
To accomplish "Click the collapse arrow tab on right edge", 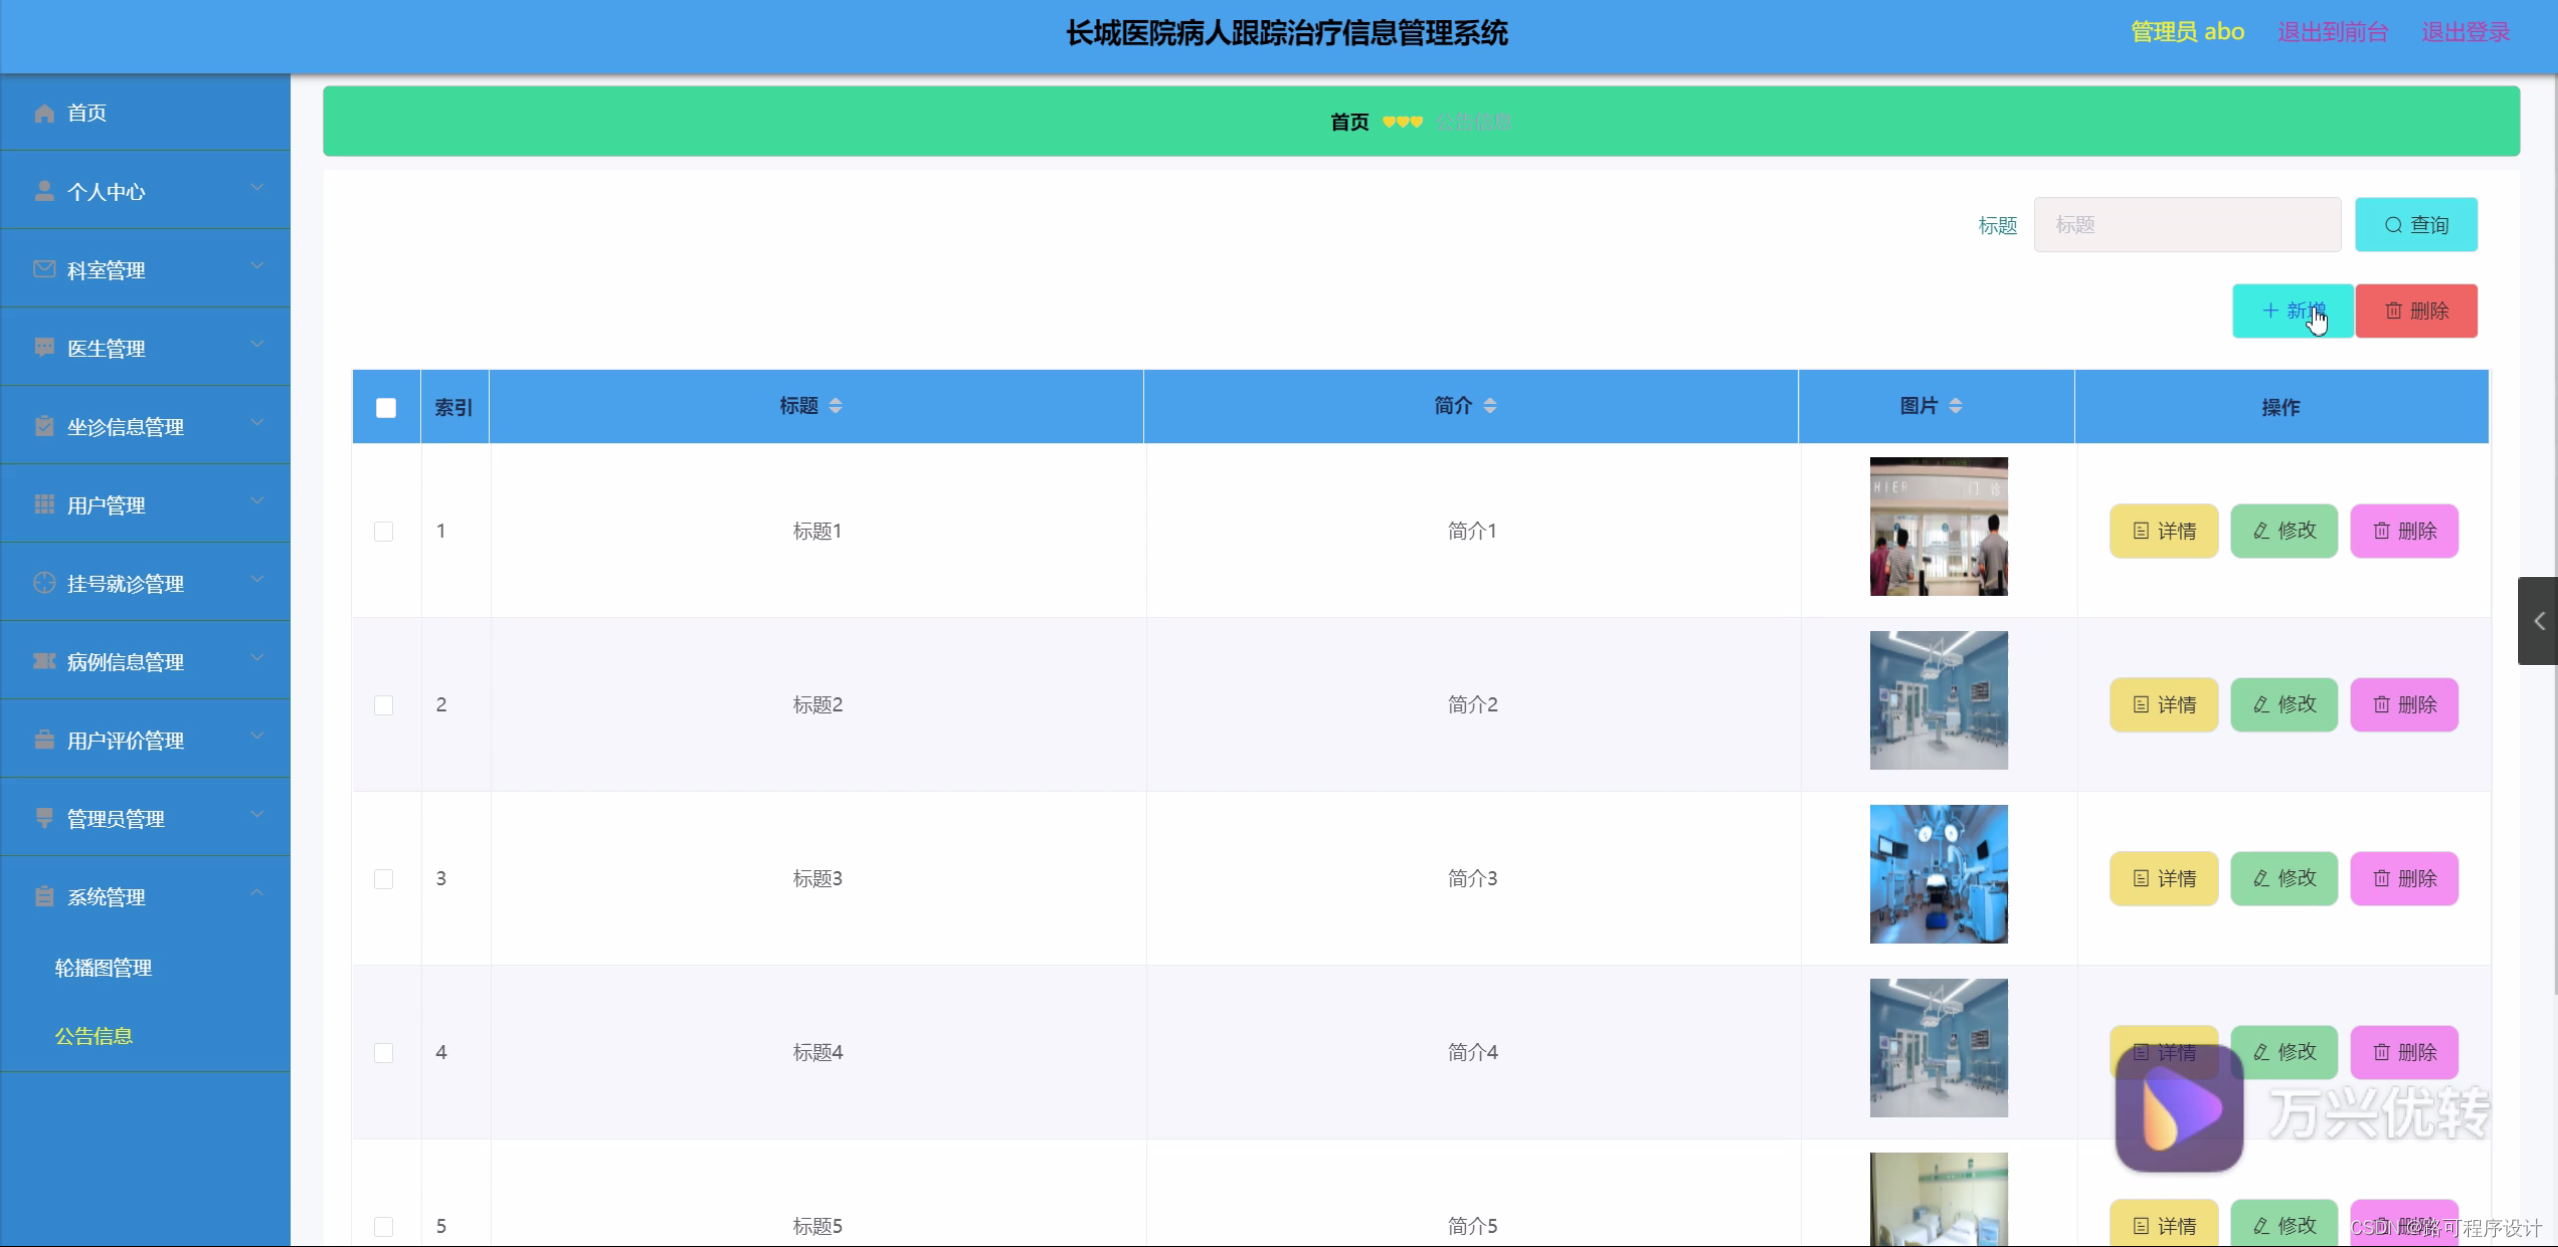I will pyautogui.click(x=2538, y=621).
